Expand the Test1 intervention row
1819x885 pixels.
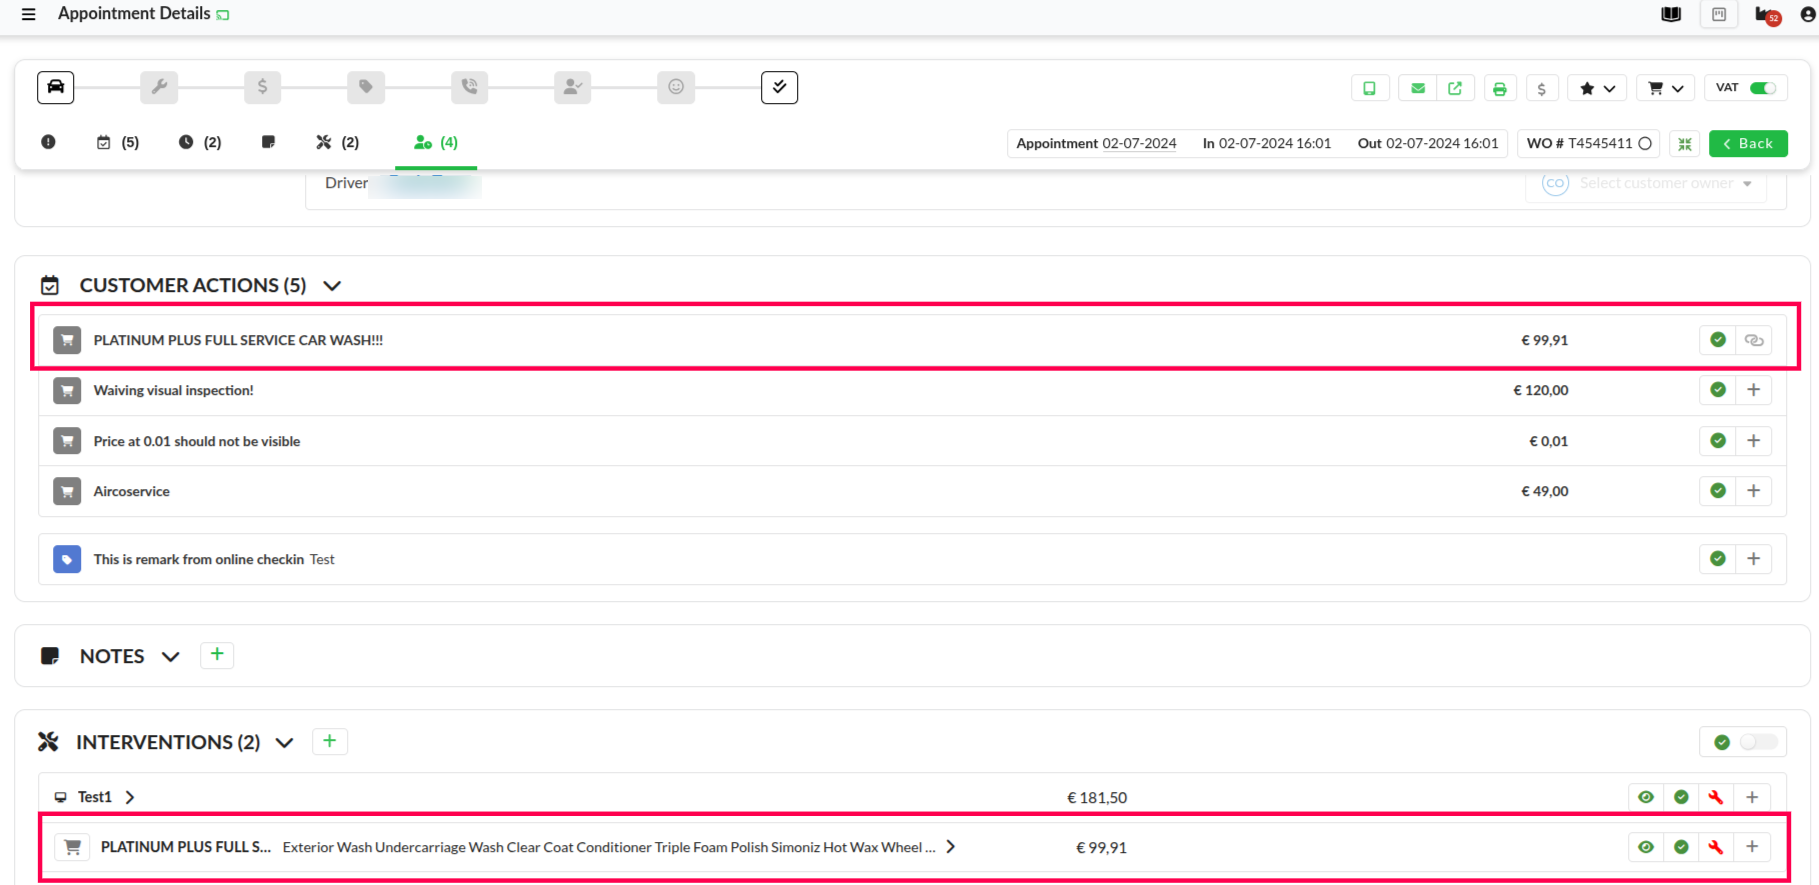click(x=130, y=797)
